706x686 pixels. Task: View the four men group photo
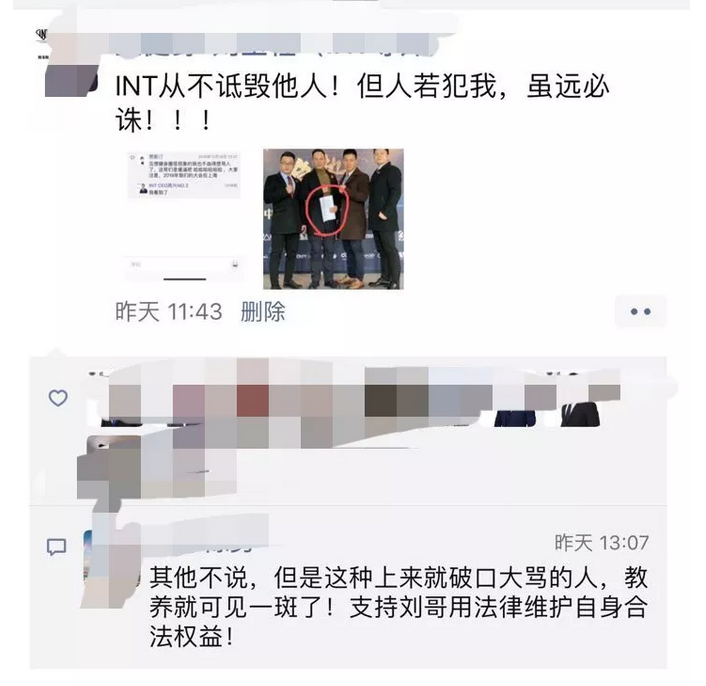pos(333,219)
